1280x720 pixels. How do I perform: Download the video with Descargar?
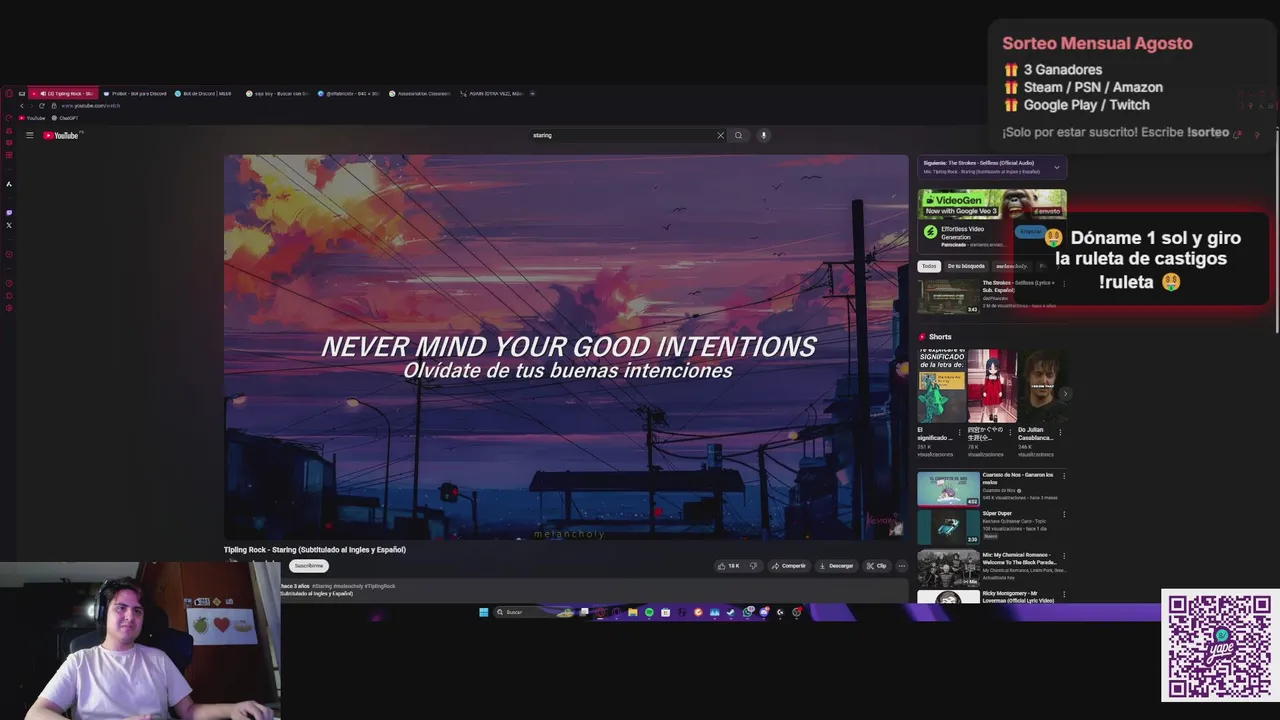[x=836, y=566]
